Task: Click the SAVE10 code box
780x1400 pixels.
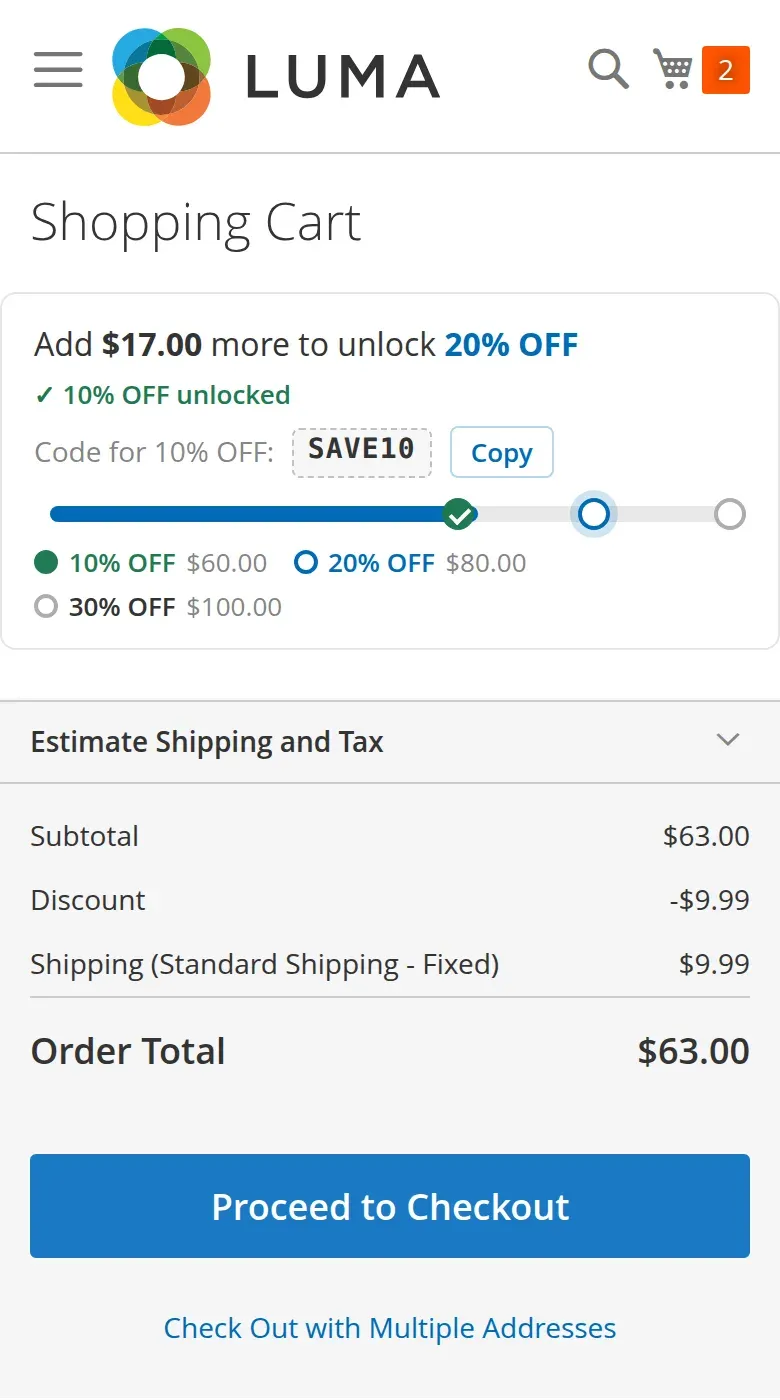Action: pyautogui.click(x=361, y=452)
